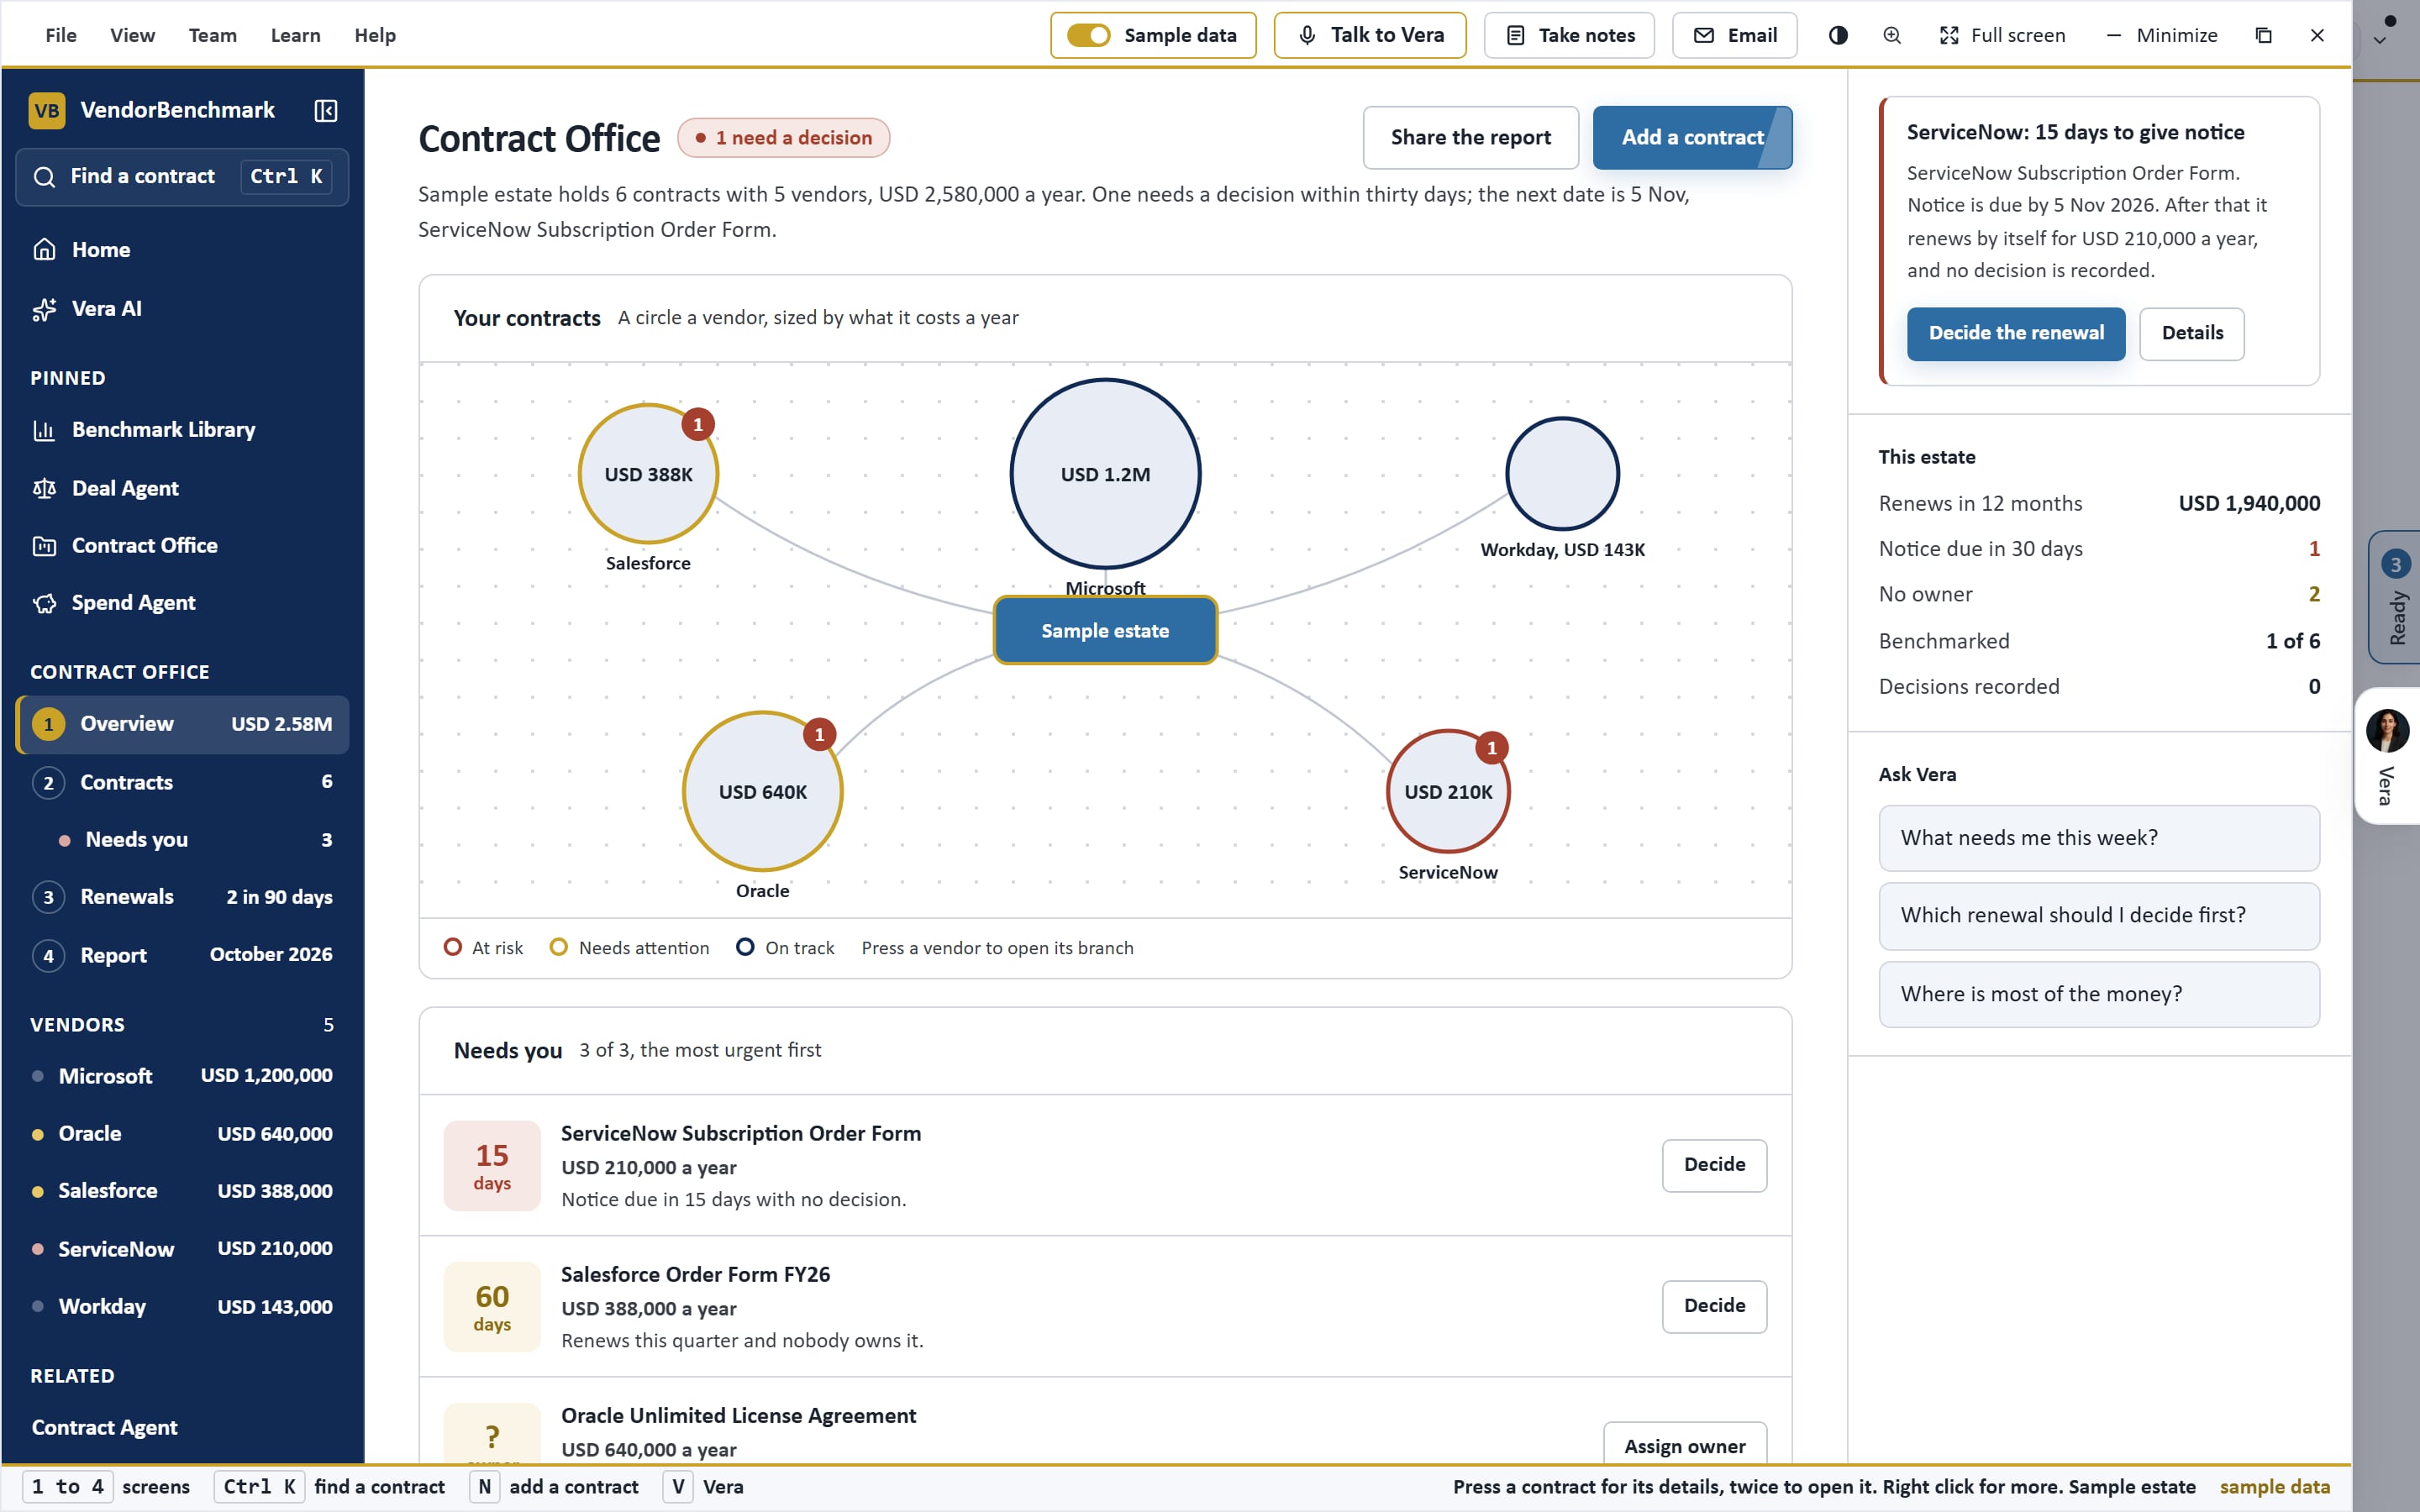
Task: Click Decide the renewal button
Action: click(2016, 334)
